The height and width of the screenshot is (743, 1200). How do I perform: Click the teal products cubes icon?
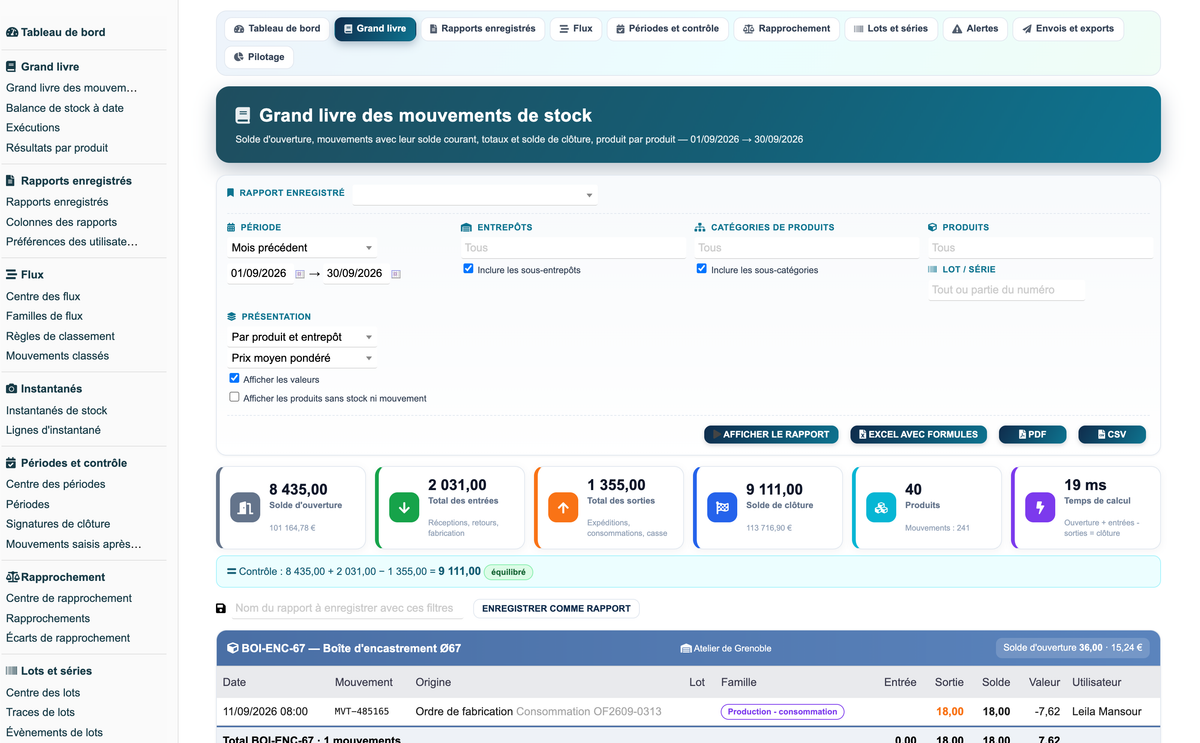tap(881, 507)
